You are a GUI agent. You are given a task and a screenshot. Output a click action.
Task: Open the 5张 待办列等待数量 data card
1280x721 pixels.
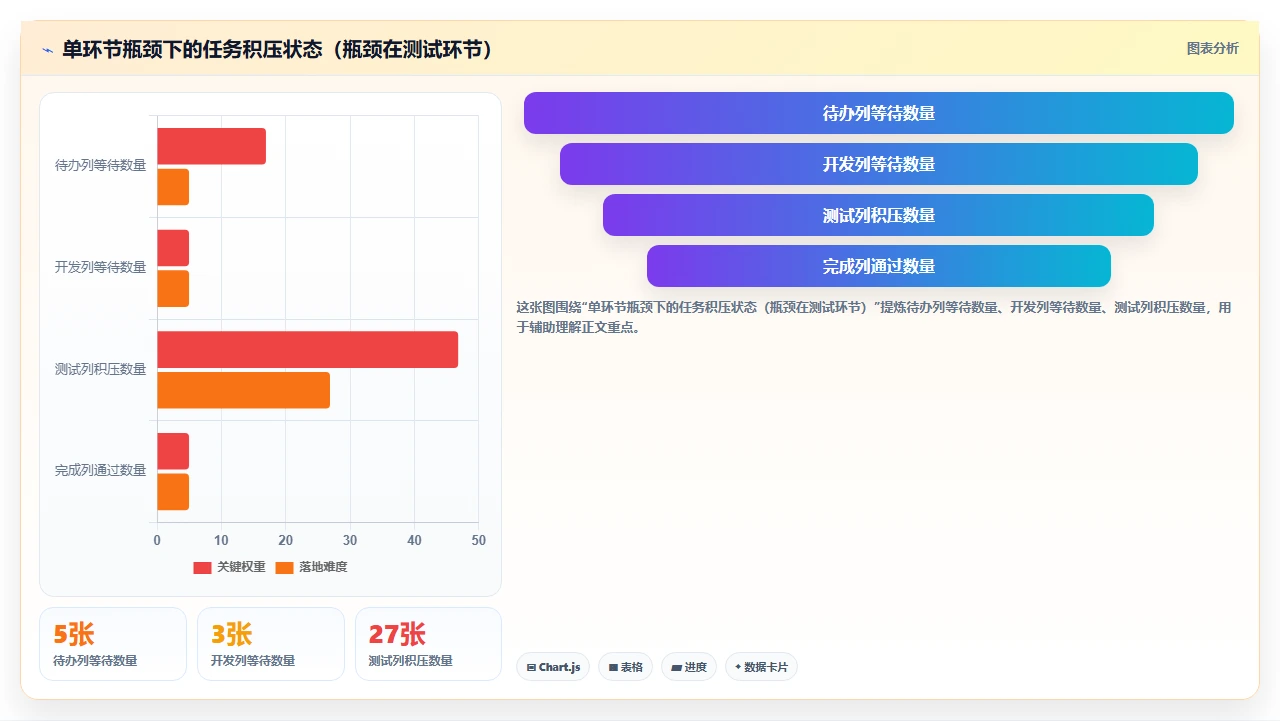113,644
